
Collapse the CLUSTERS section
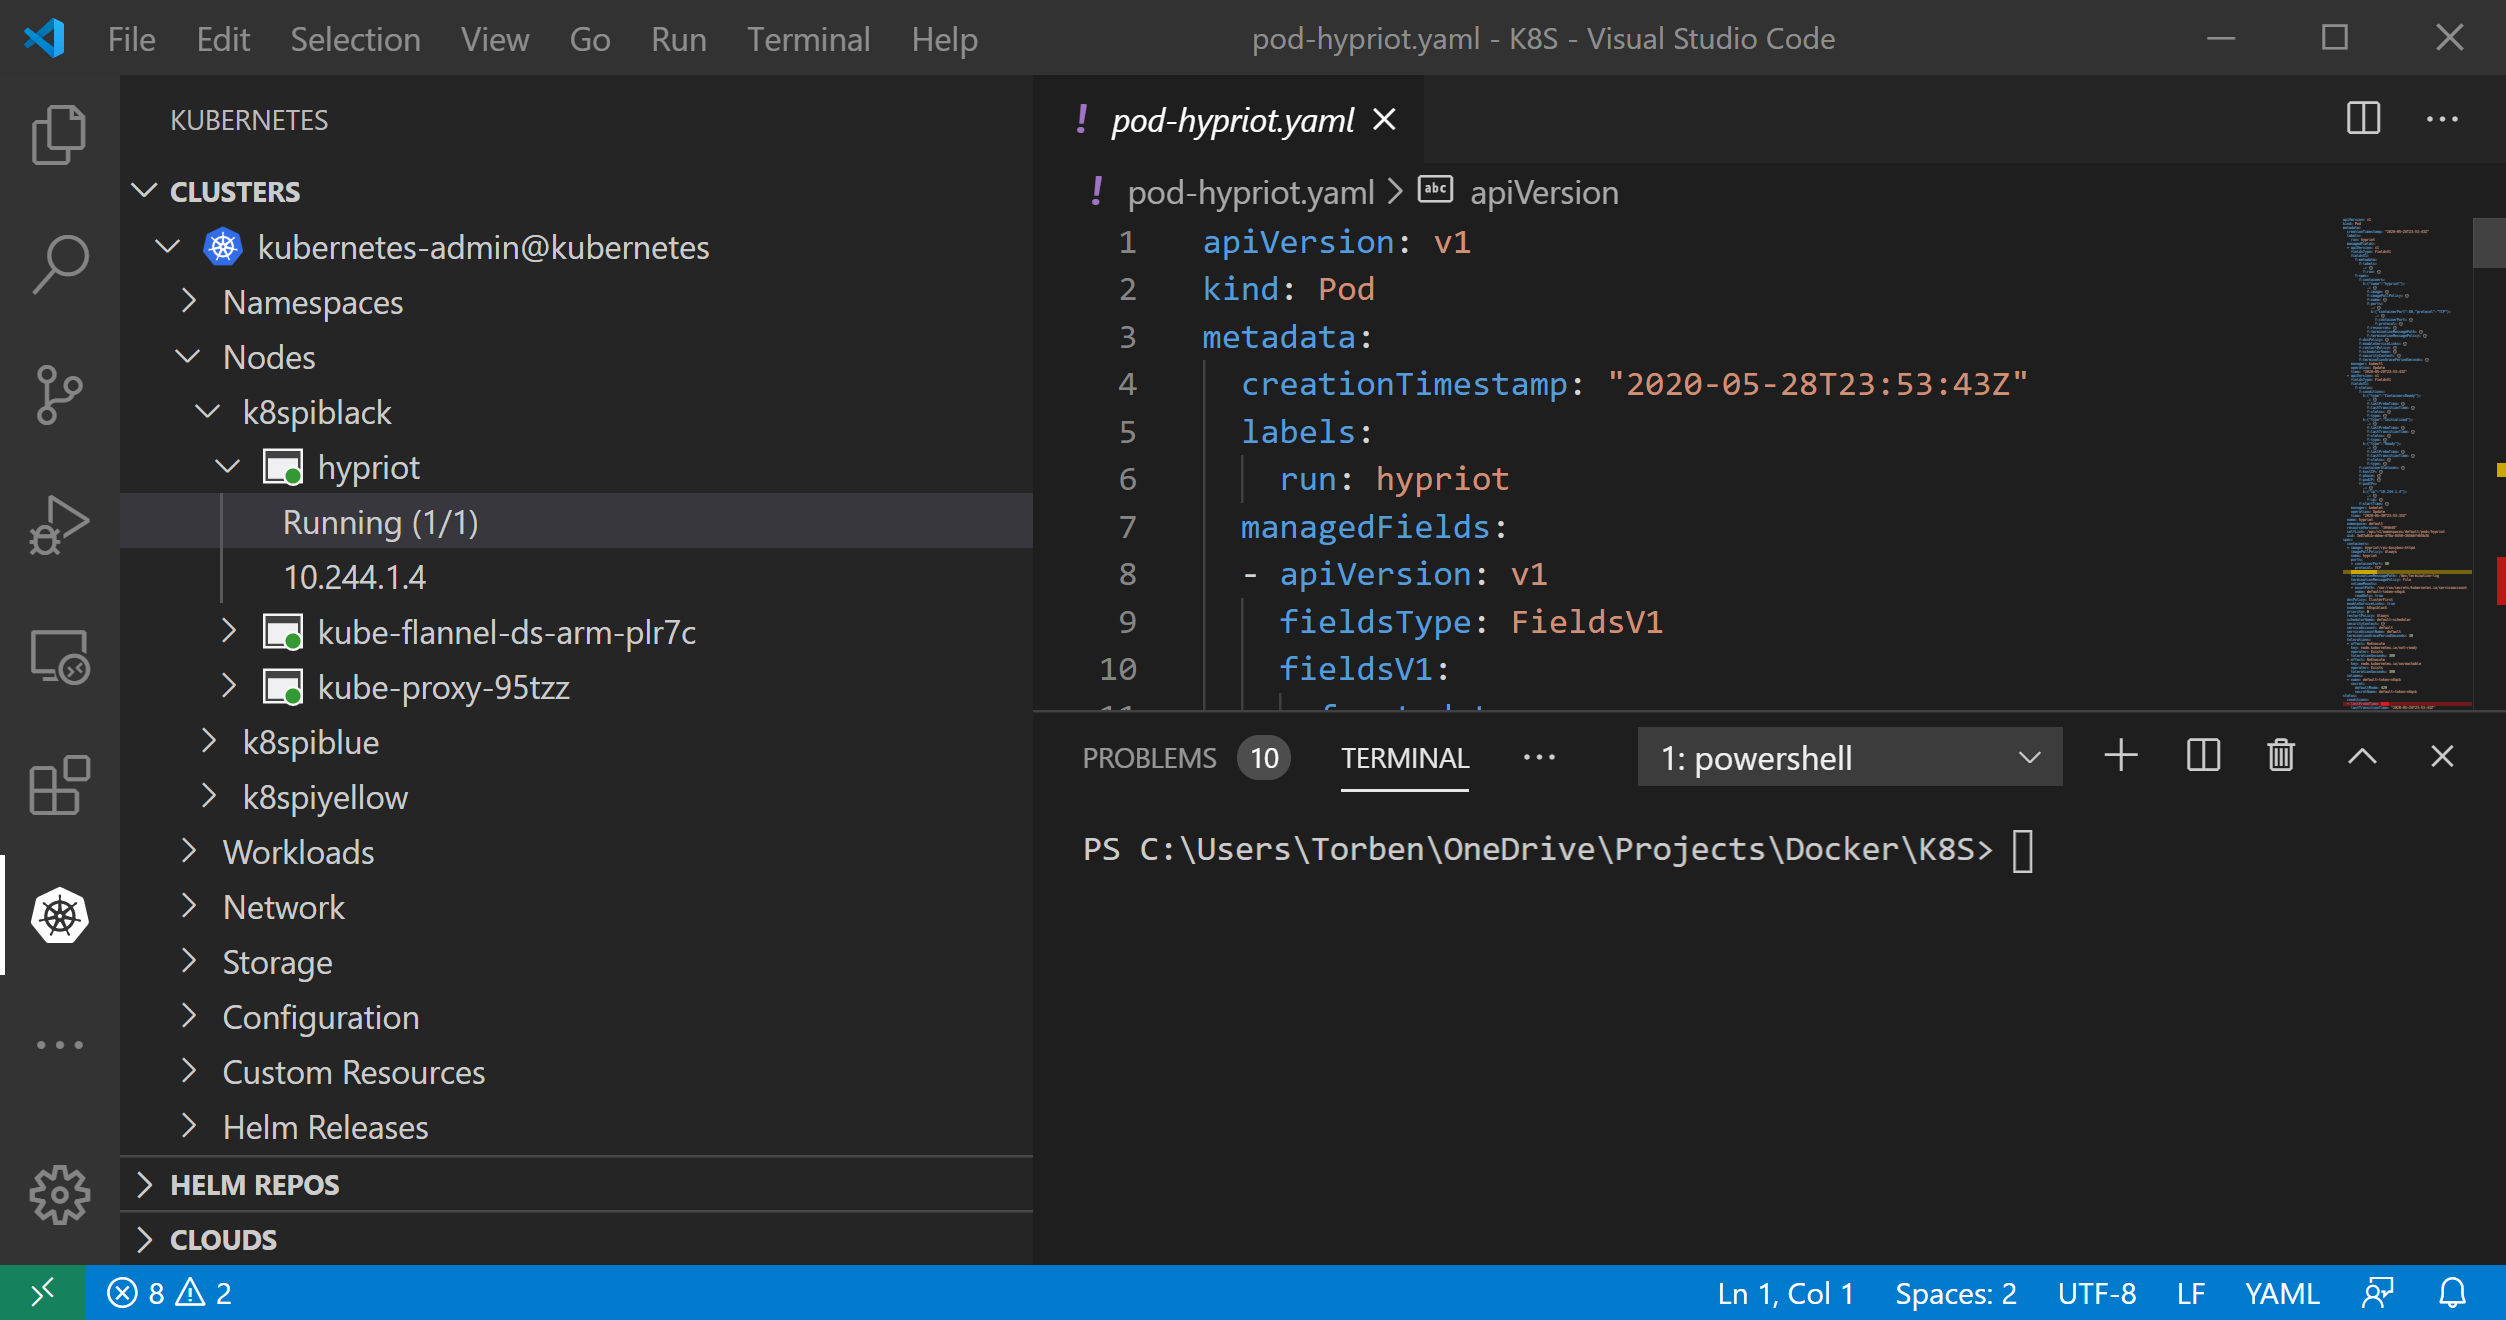144,190
